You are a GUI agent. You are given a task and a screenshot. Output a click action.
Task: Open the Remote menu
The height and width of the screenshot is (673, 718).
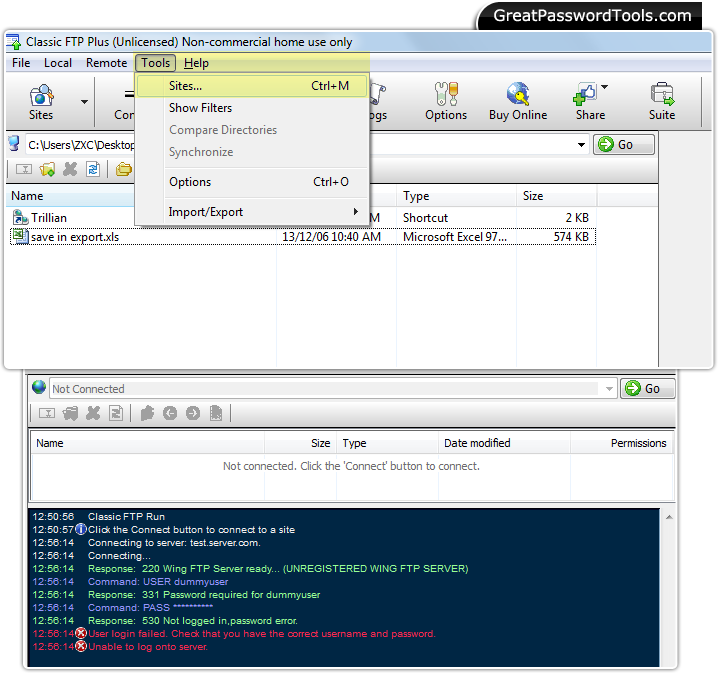106,63
